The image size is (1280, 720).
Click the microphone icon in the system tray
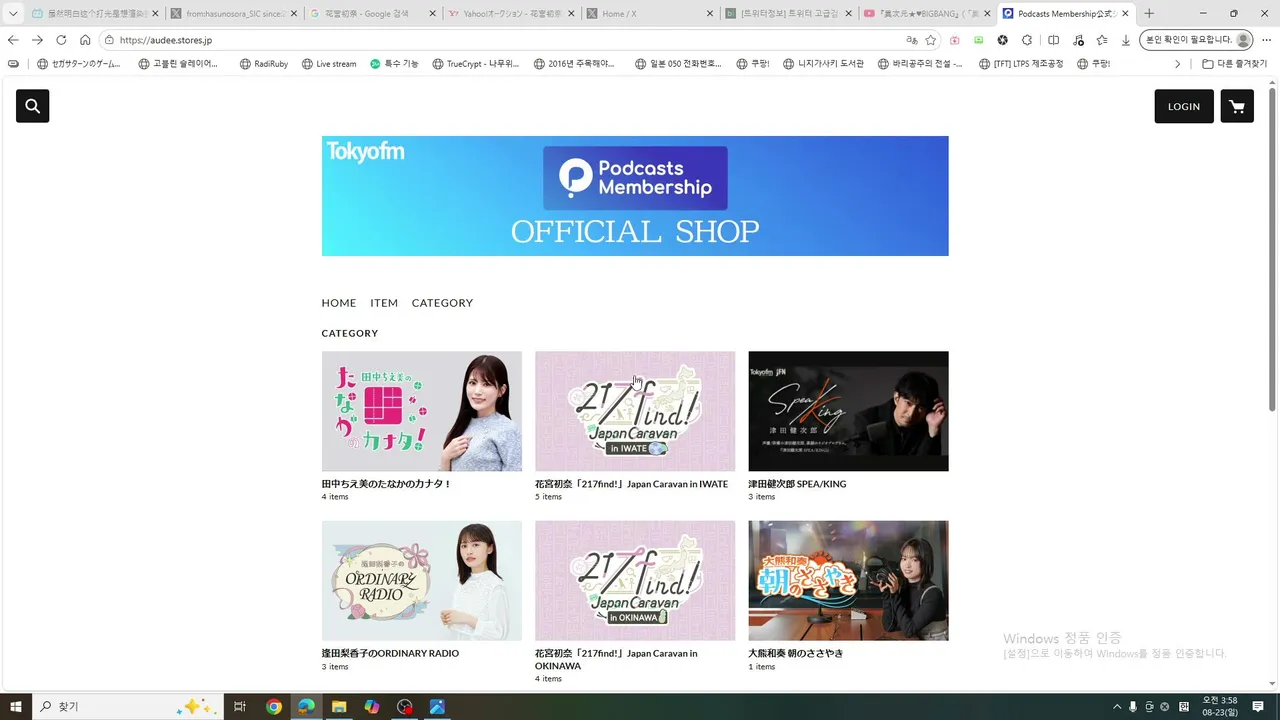(1133, 707)
